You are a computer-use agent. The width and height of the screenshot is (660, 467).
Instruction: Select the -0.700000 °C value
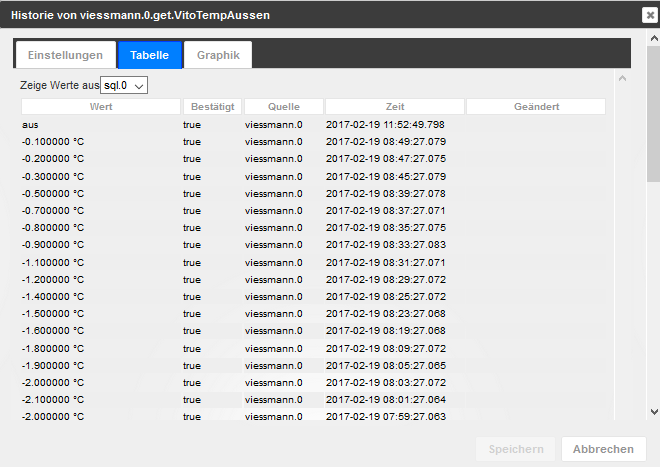(x=53, y=211)
